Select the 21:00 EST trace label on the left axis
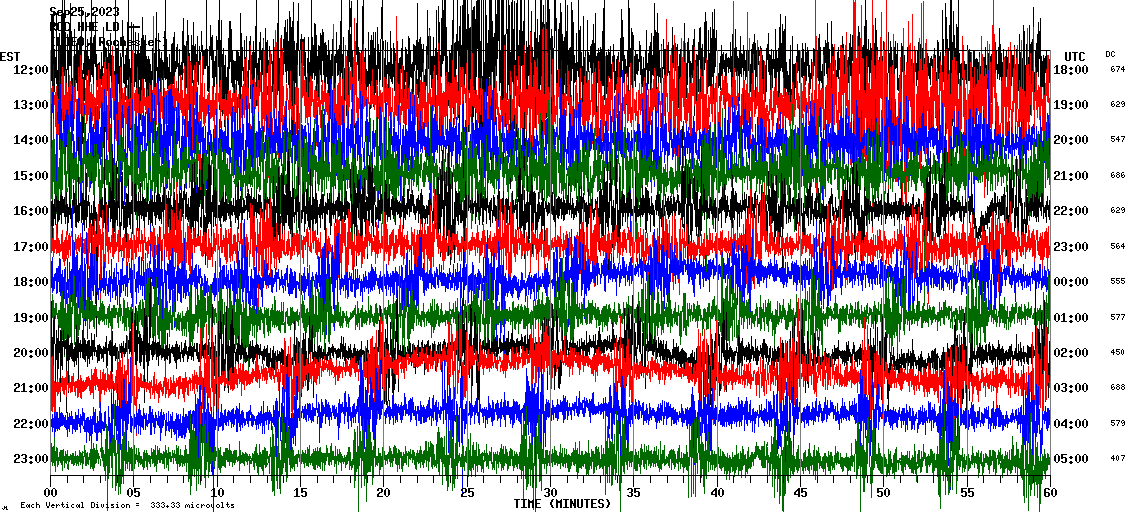The width and height of the screenshot is (1130, 519). point(30,388)
